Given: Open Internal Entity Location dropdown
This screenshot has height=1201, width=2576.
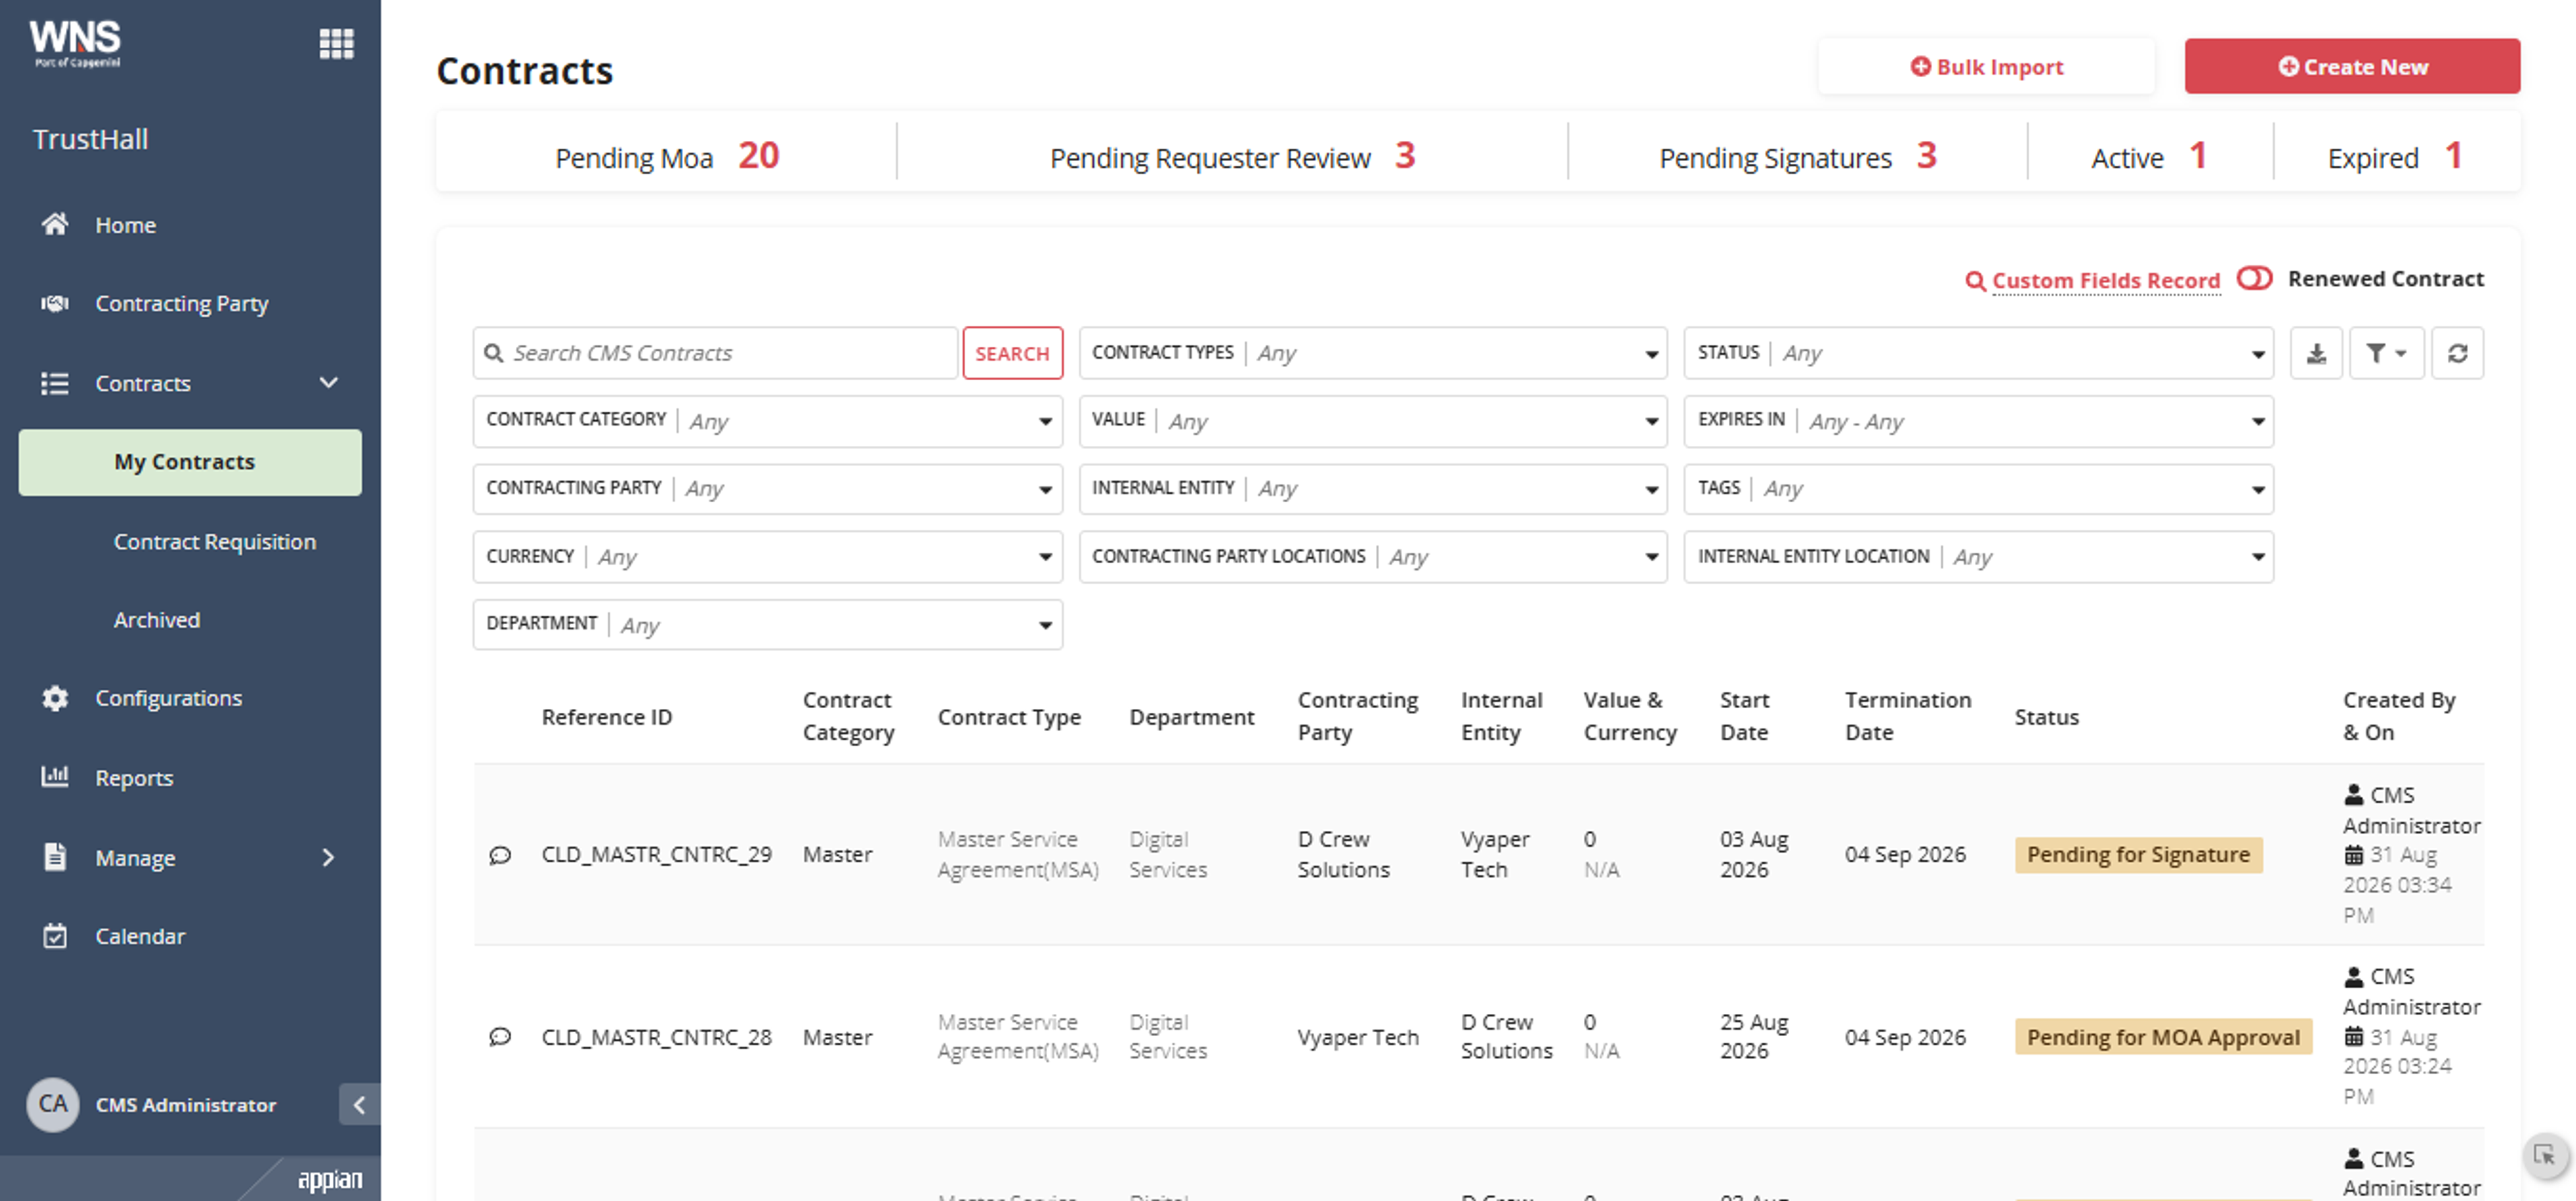Looking at the screenshot, I should point(1978,557).
